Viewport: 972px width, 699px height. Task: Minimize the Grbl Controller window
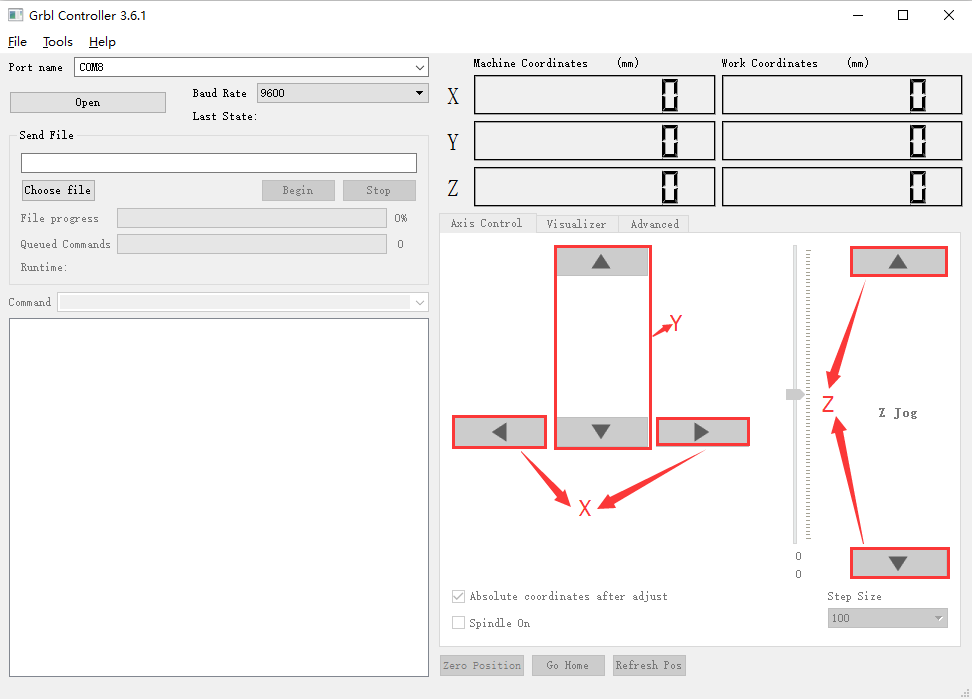point(858,15)
